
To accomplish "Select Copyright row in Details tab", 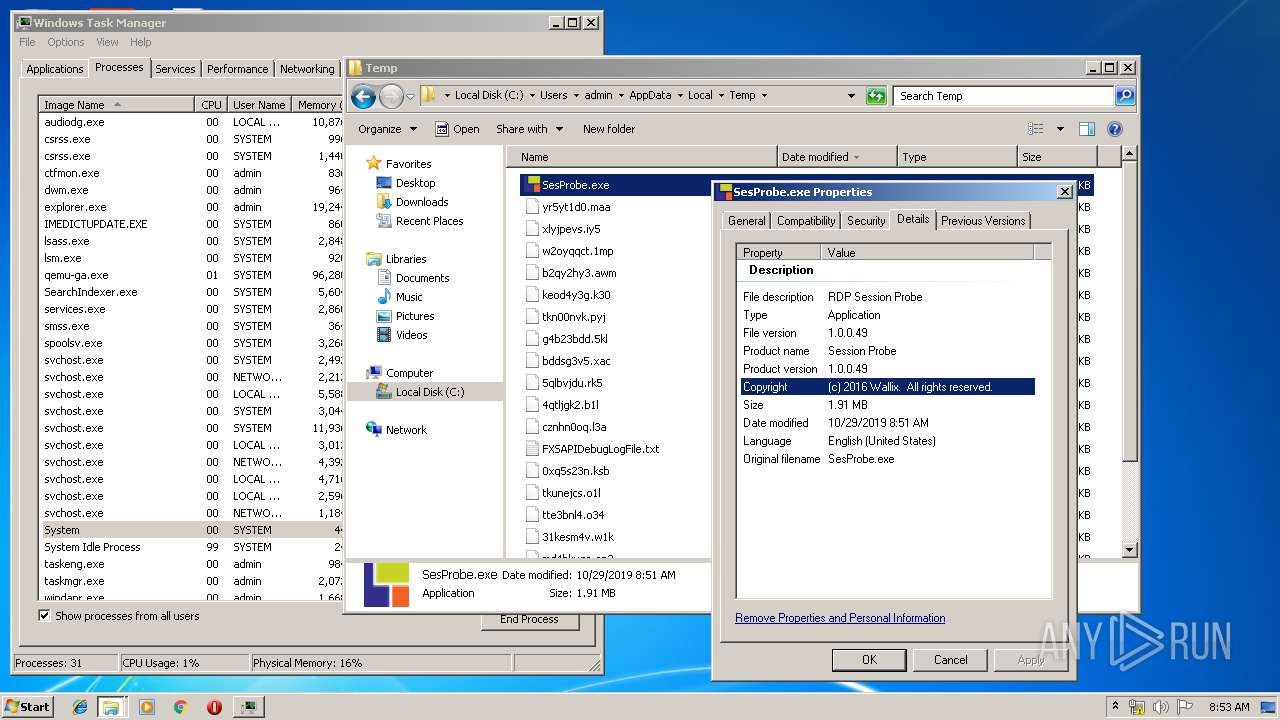I will (x=887, y=387).
